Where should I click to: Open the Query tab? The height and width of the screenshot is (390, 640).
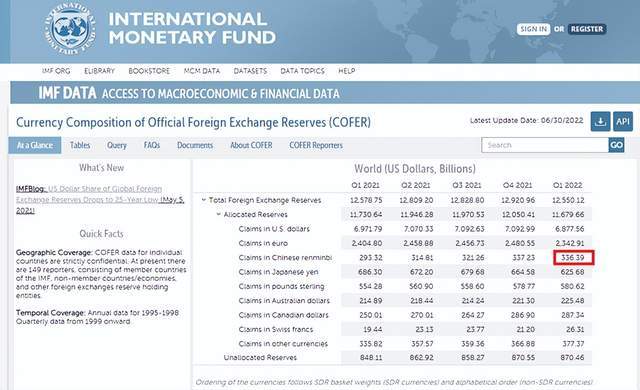[x=117, y=145]
